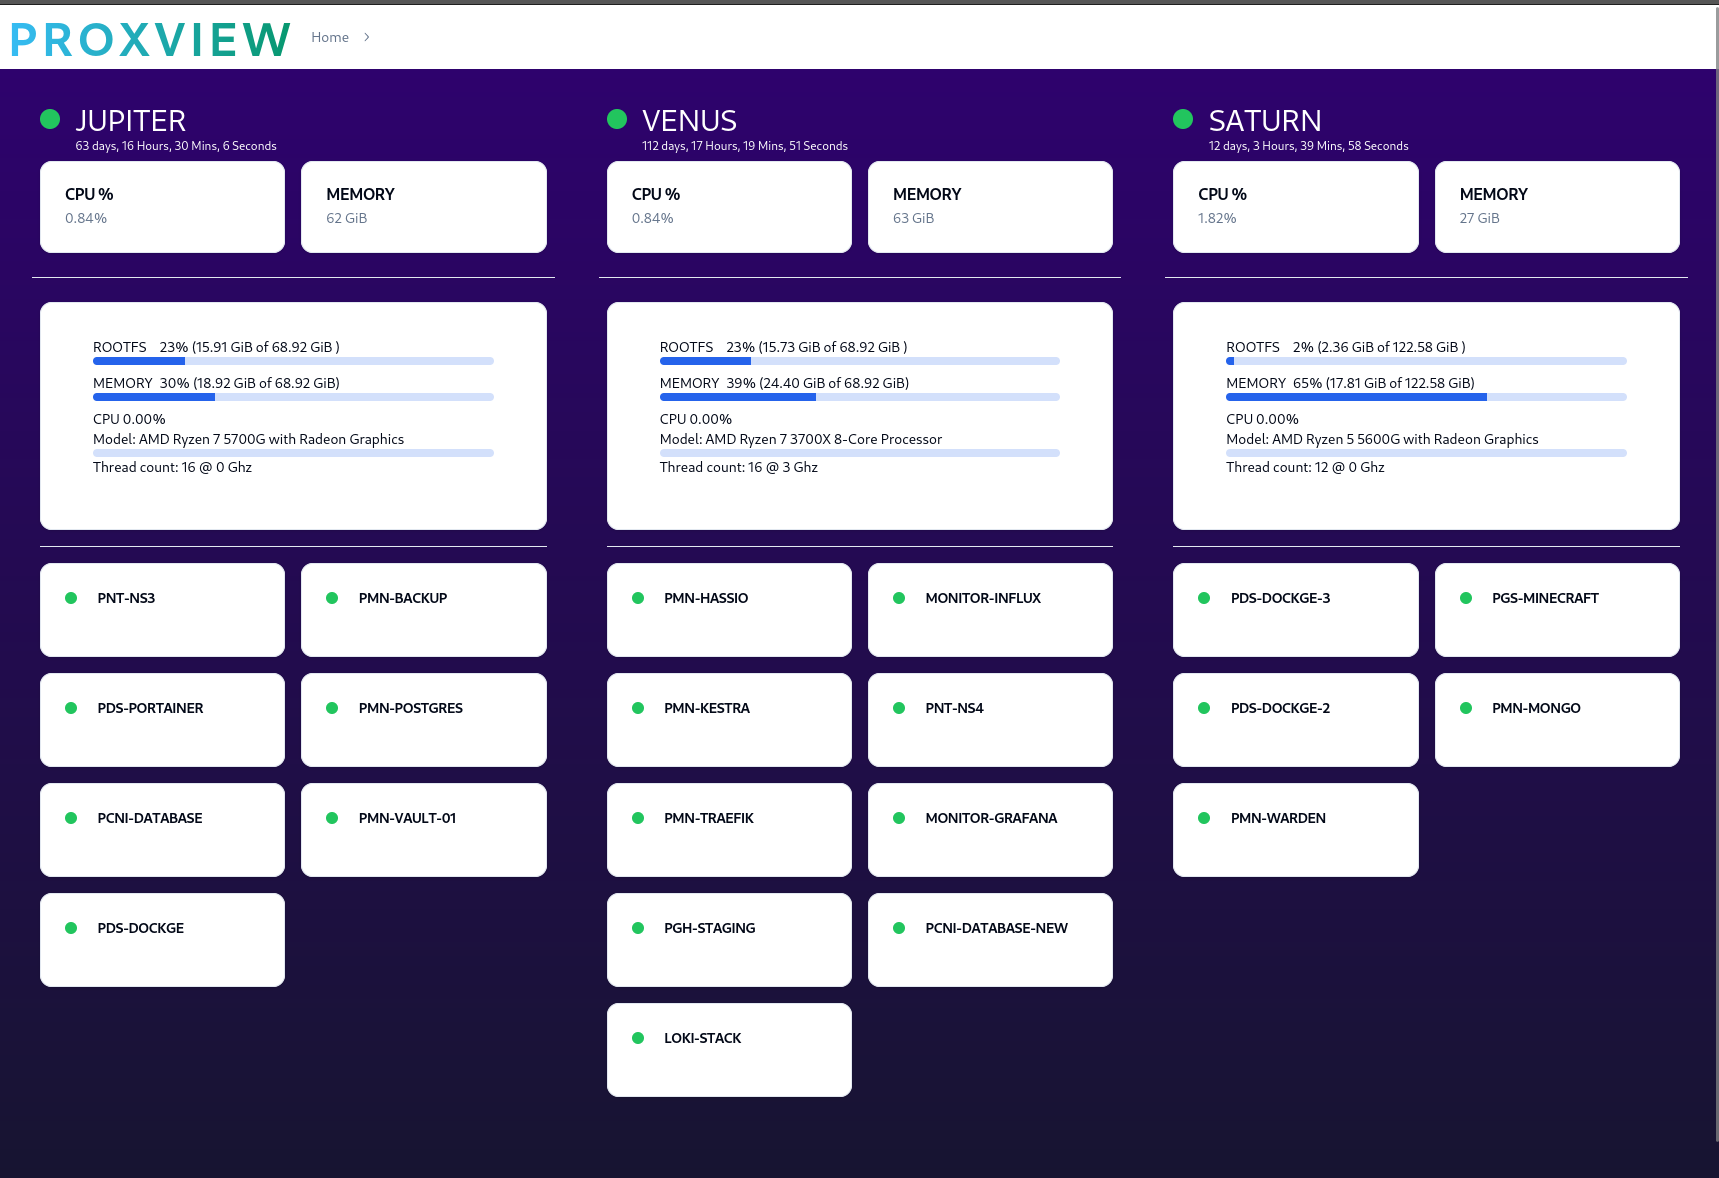
Task: Click the PROXVIEW logo
Action: [x=150, y=39]
